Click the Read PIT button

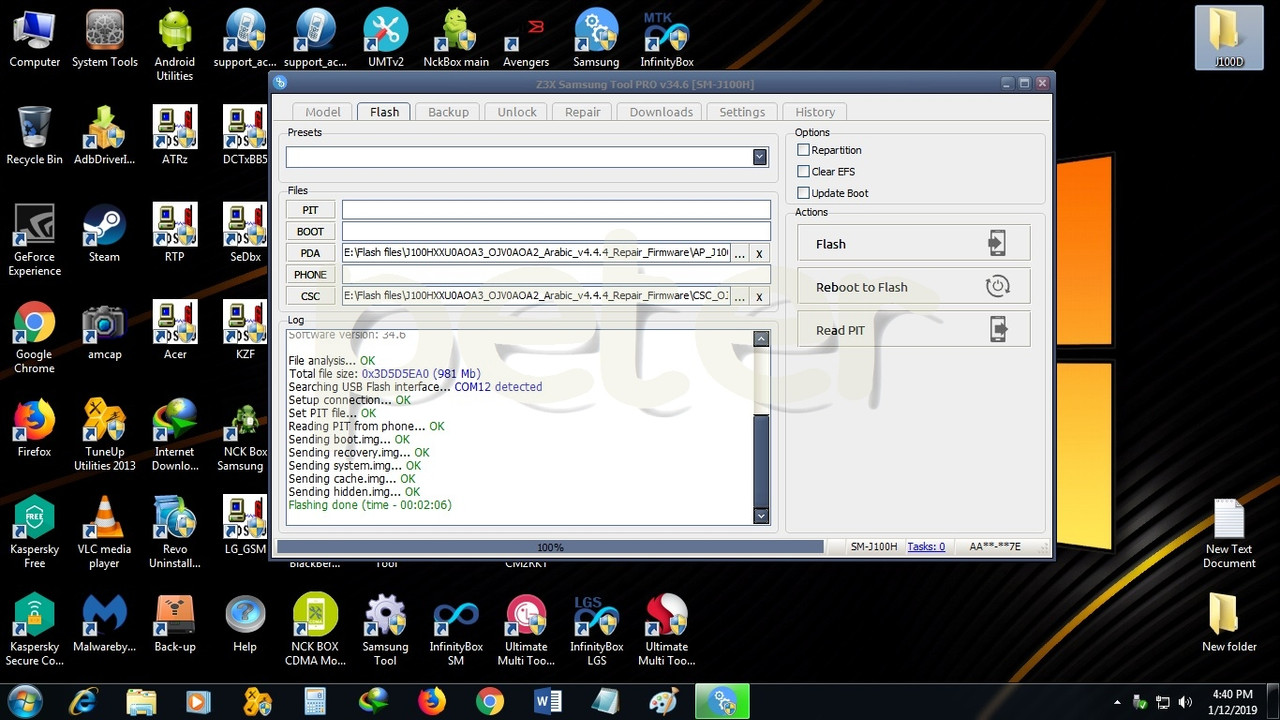pos(913,330)
